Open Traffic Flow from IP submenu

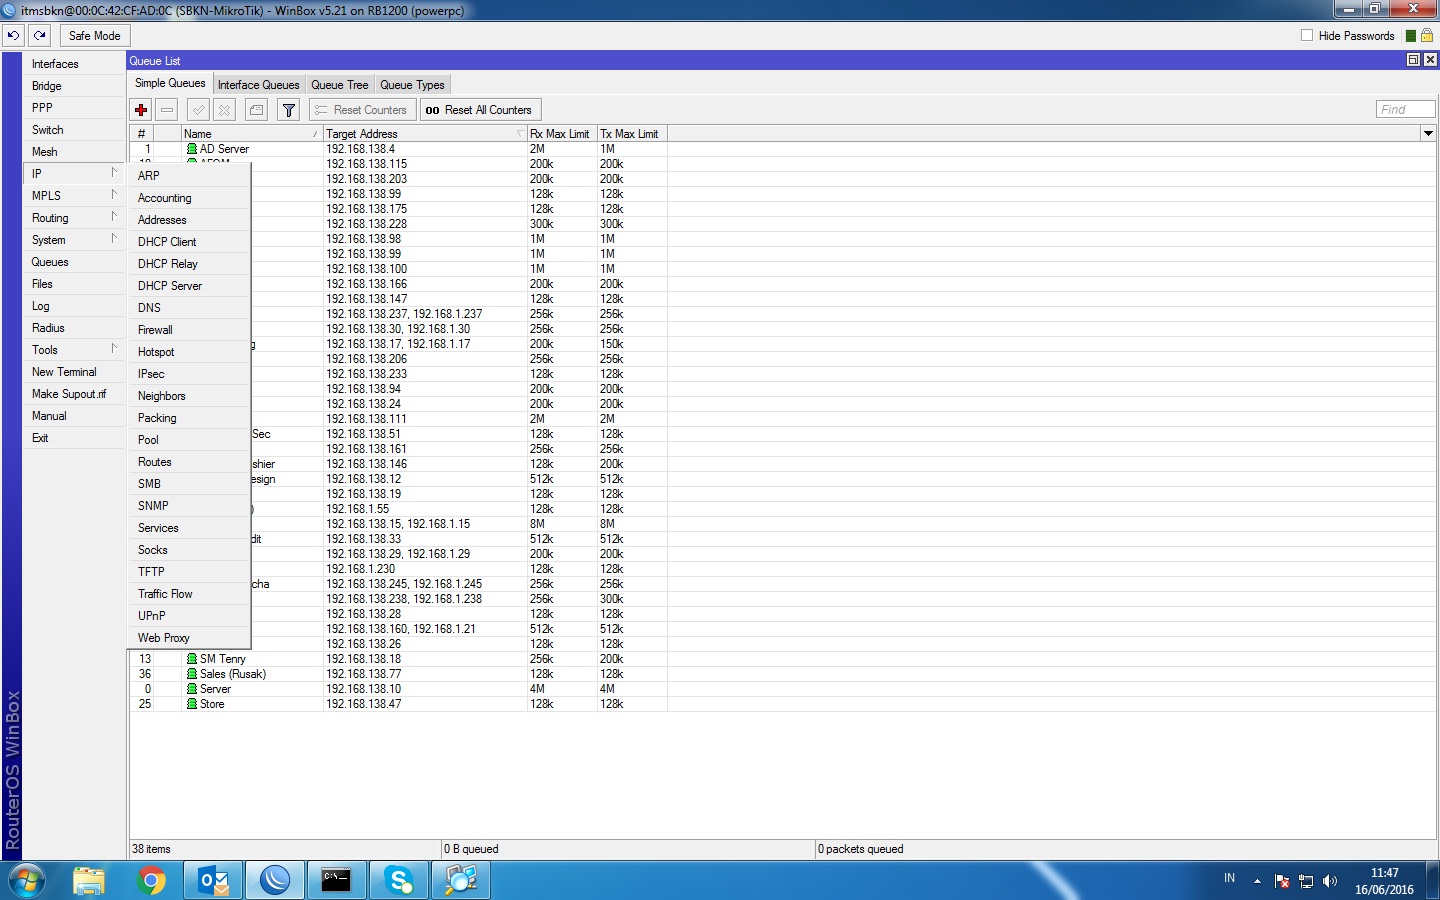(189, 594)
